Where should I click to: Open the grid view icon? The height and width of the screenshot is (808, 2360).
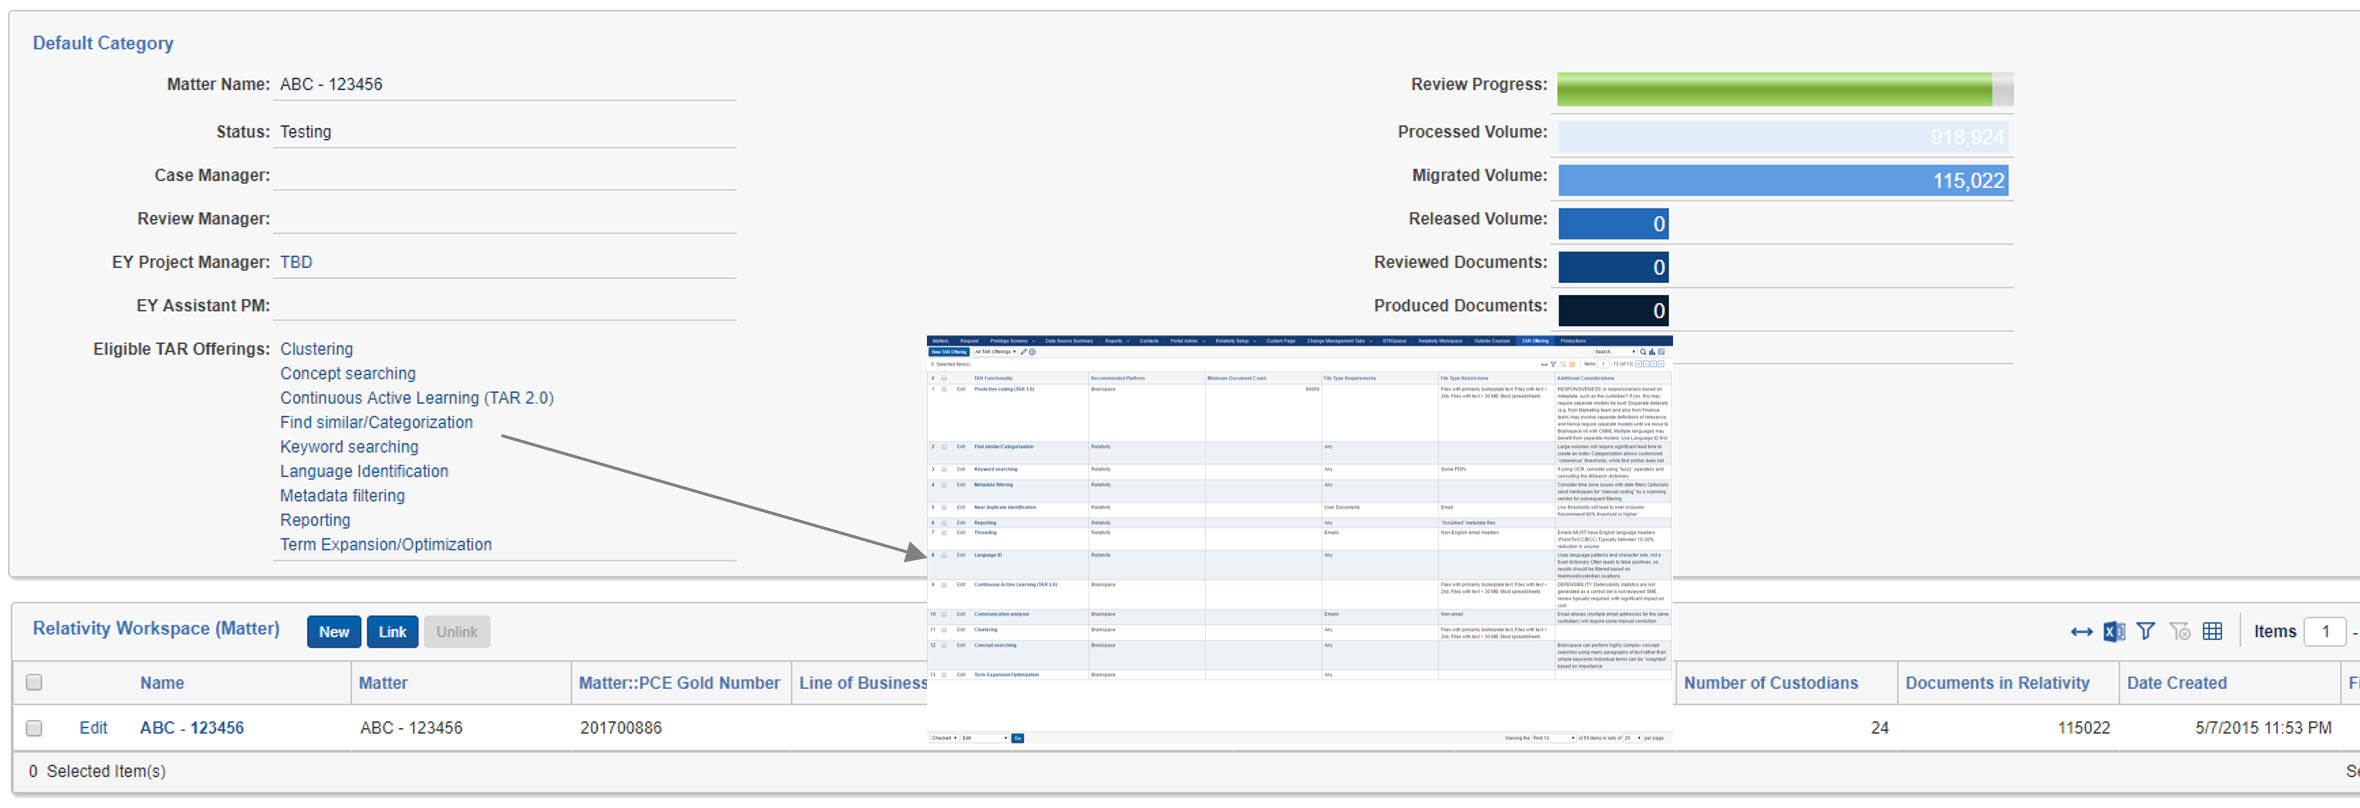point(2213,632)
